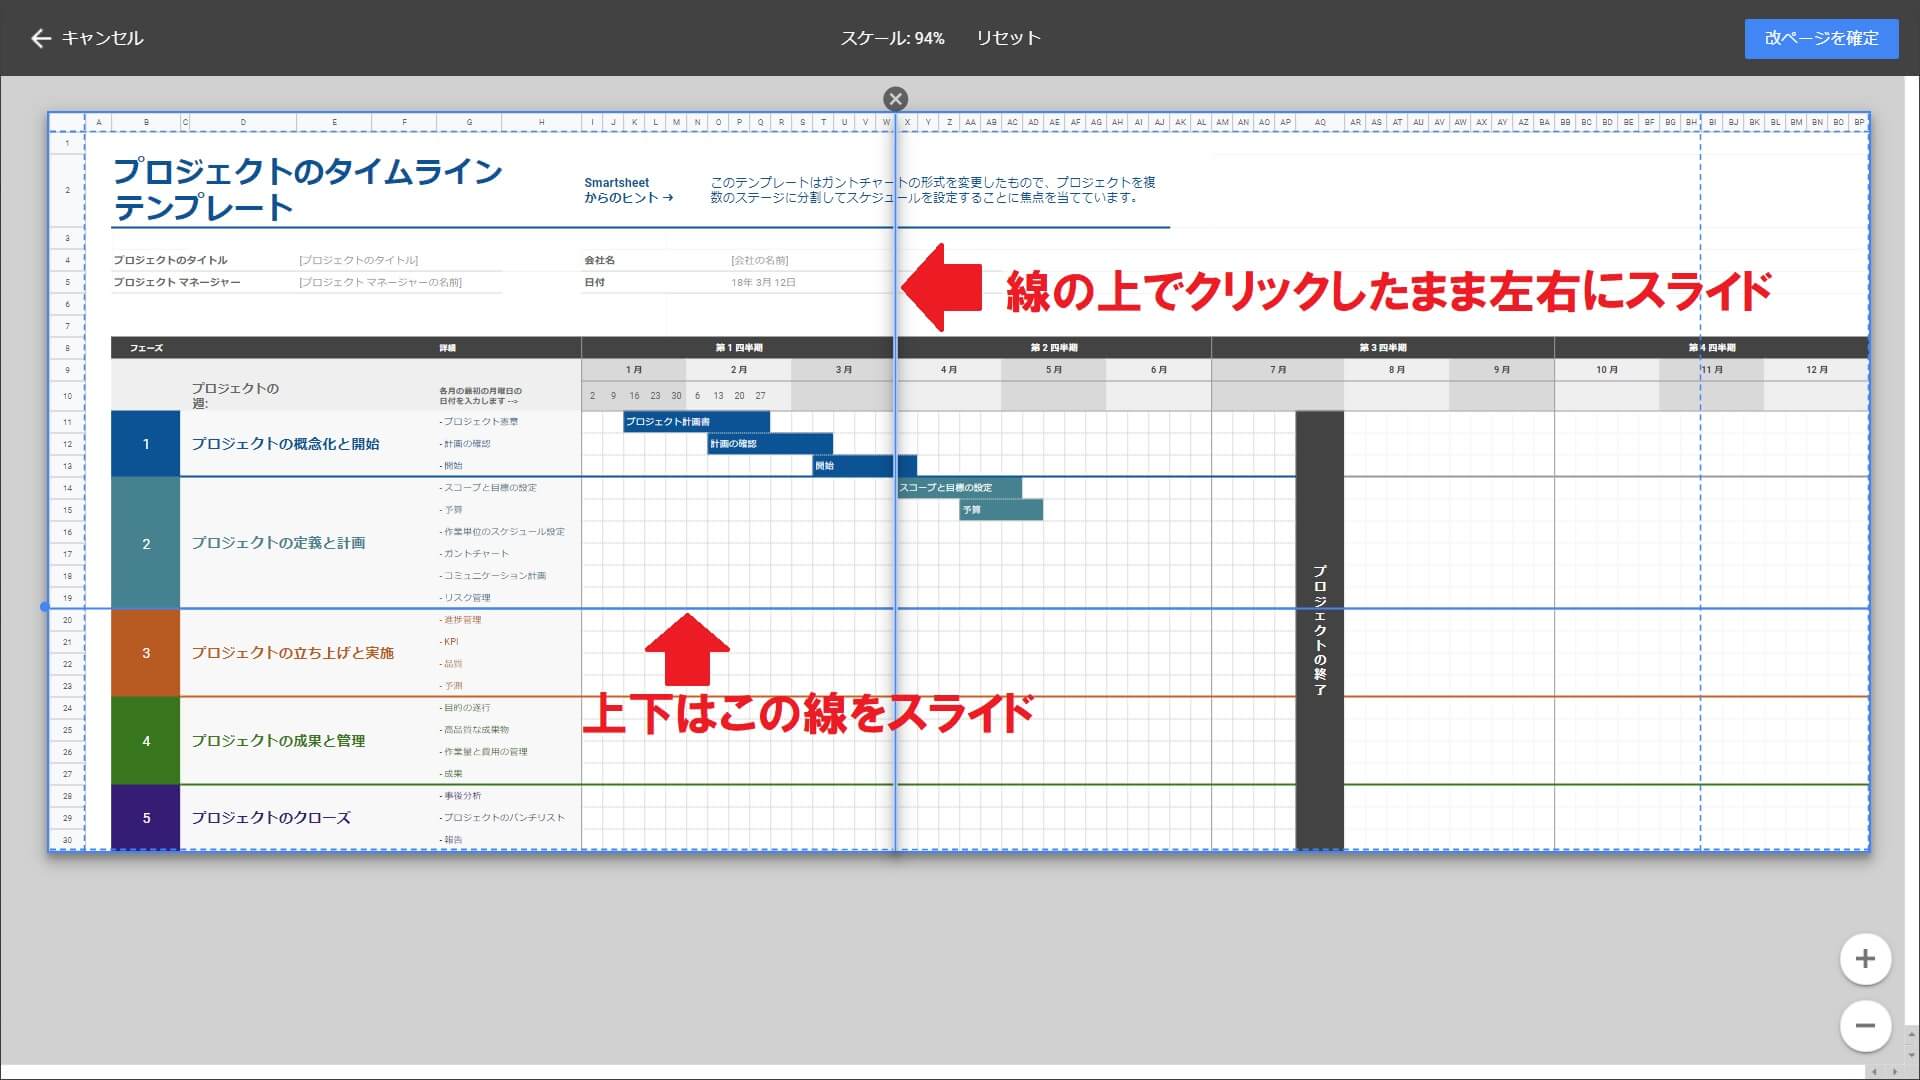Remove vertical page break with X icon
1920x1080 pixels.
(x=895, y=99)
